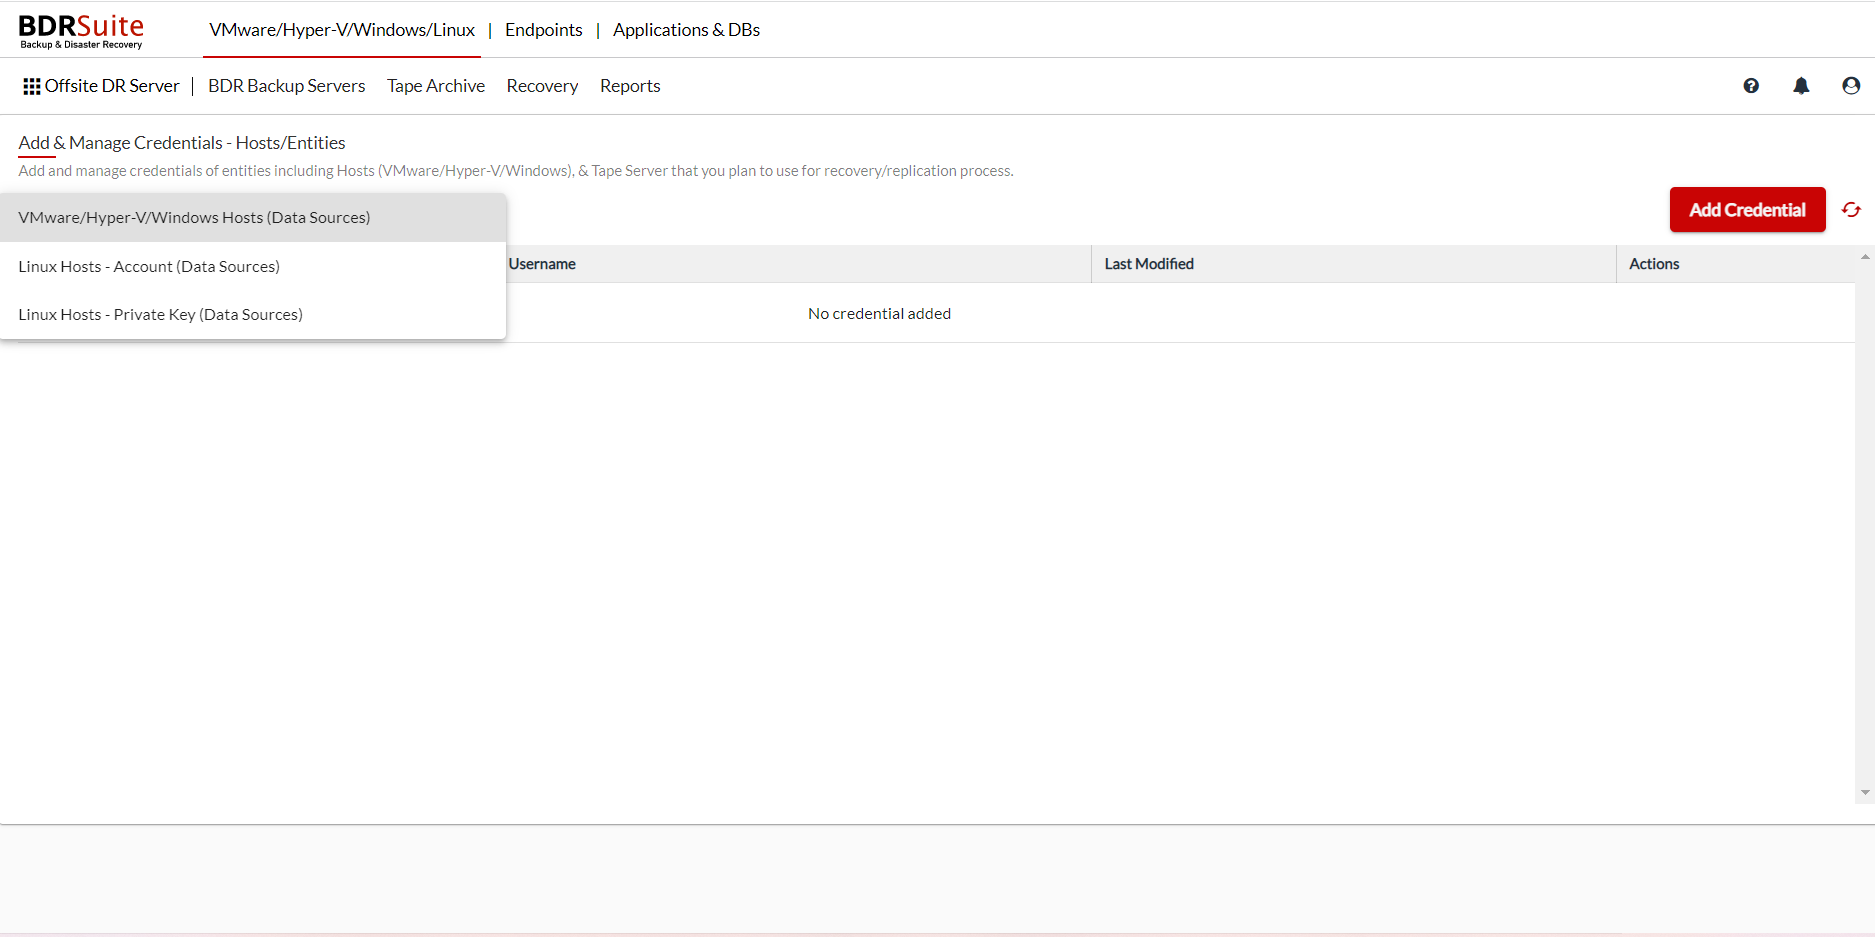Viewport: 1875px width, 937px height.
Task: Click the No credential added message
Action: click(x=879, y=314)
